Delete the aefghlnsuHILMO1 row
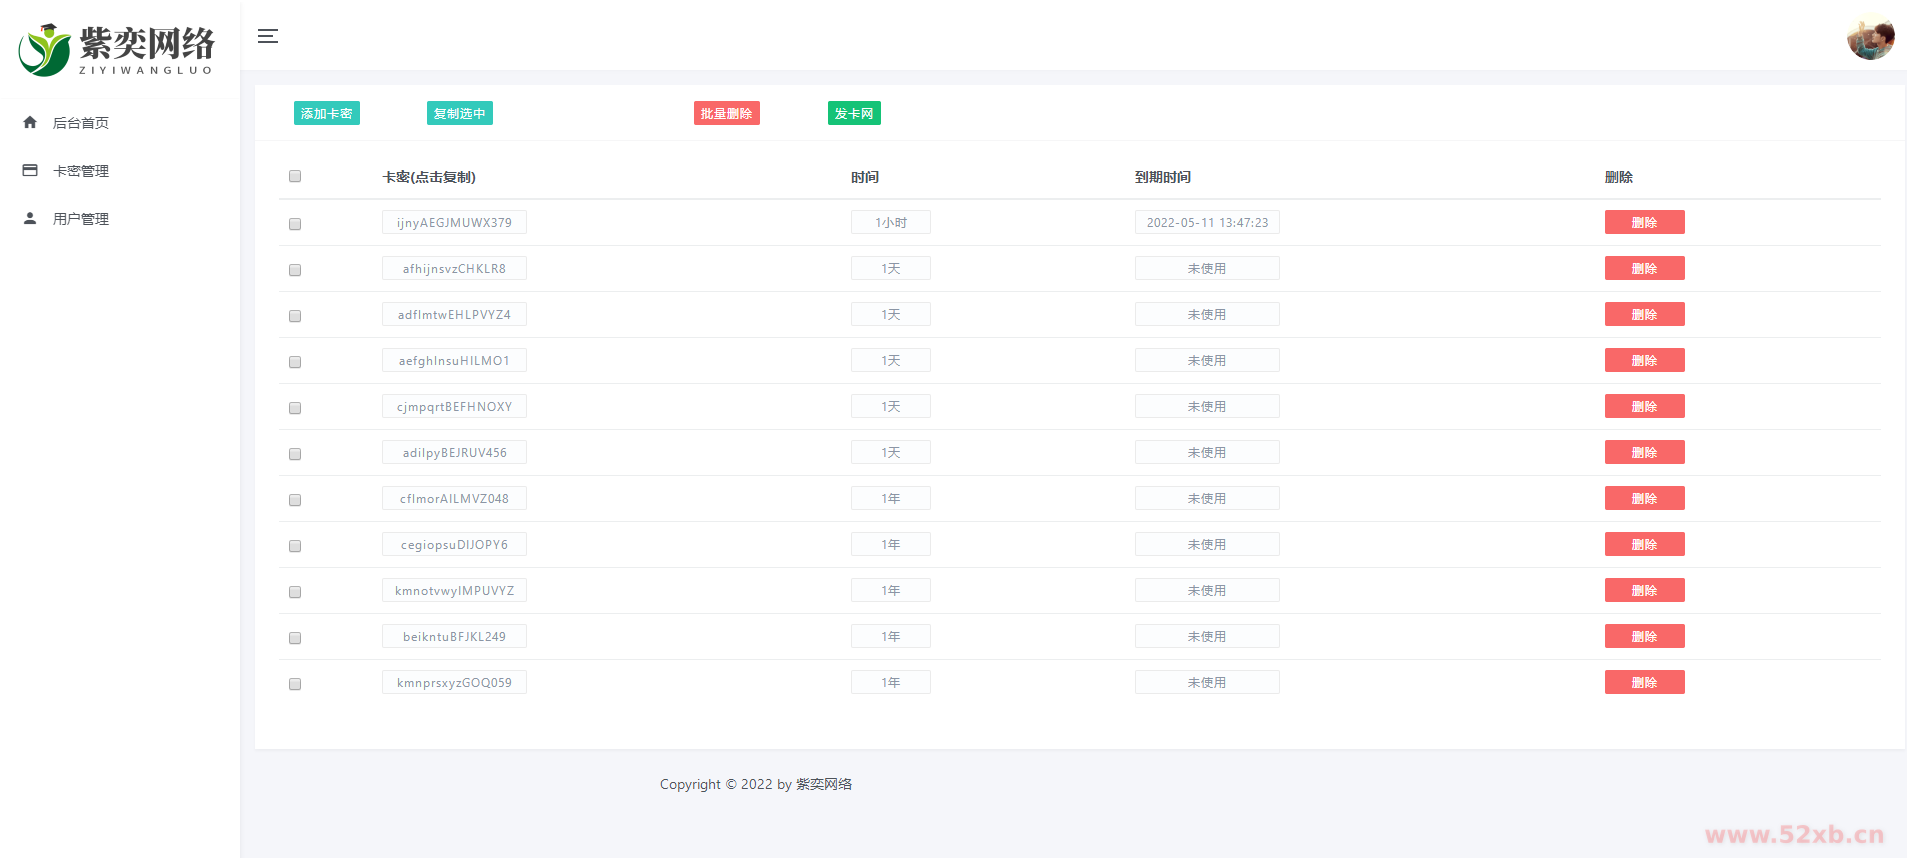Screen dimensions: 1907x858 point(1644,360)
